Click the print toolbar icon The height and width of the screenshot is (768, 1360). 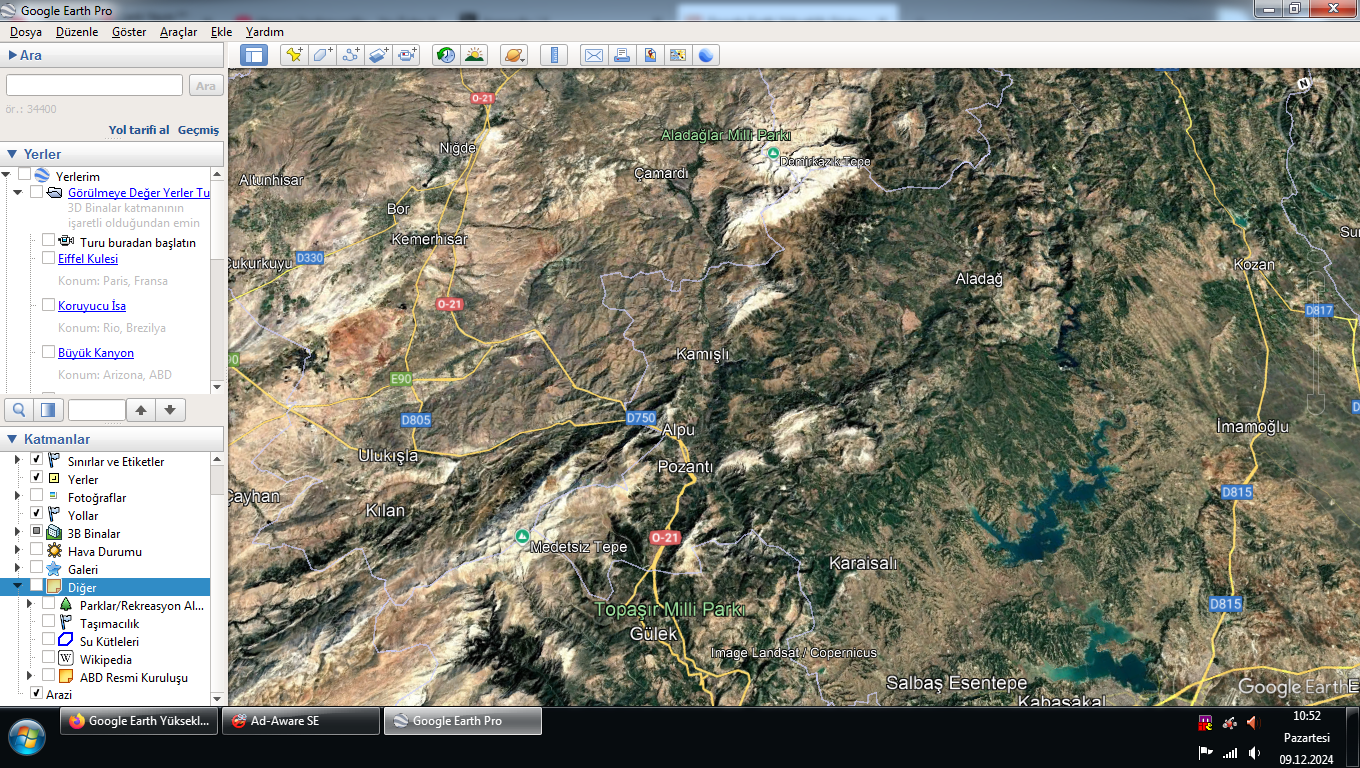click(622, 55)
